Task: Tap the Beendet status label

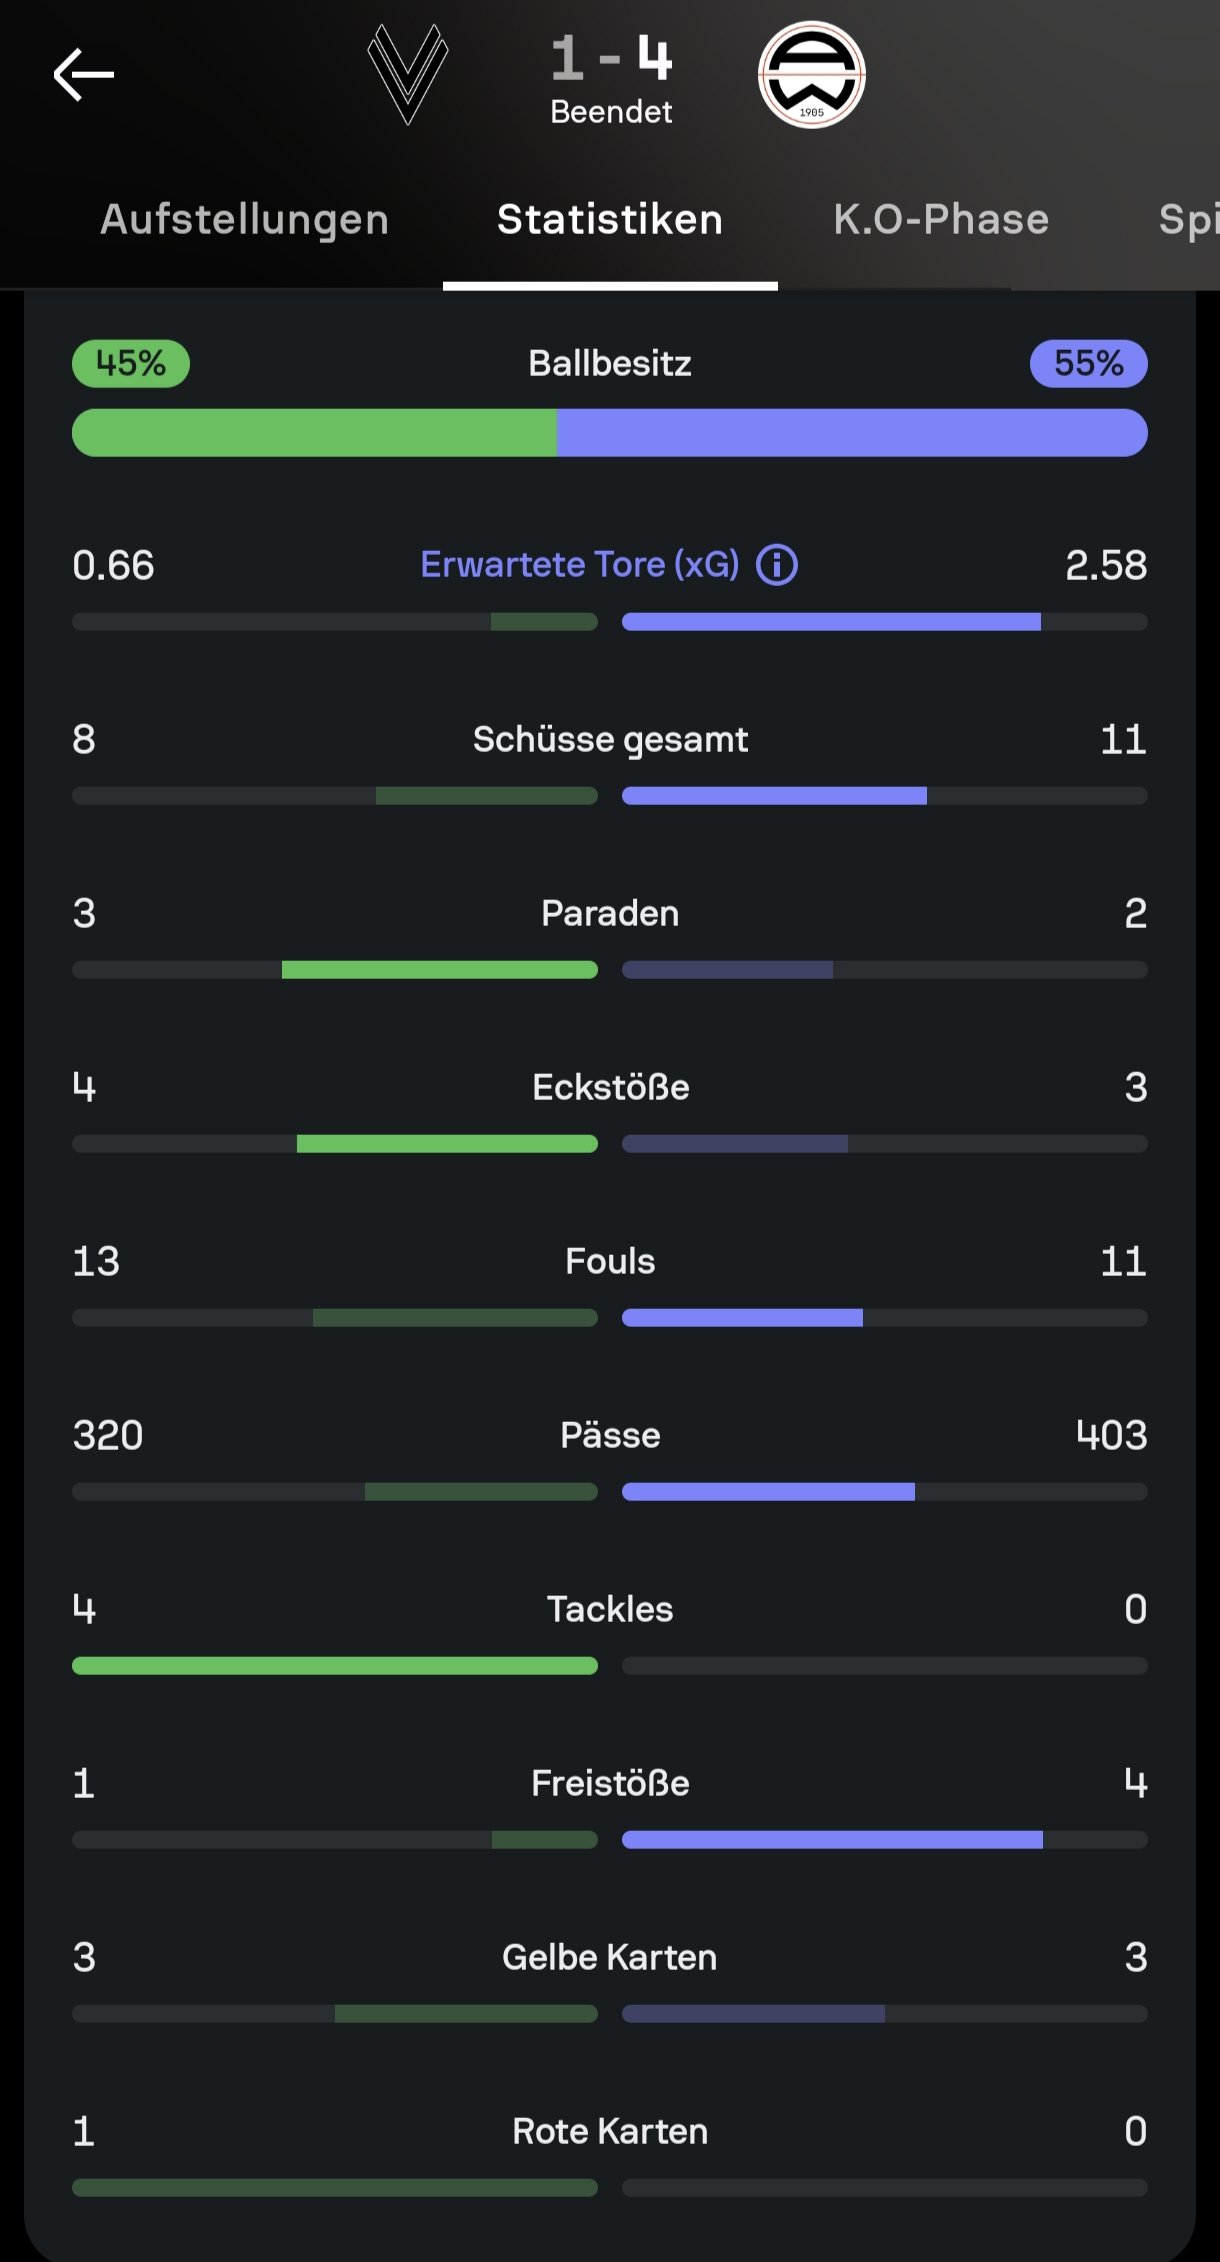Action: pos(611,112)
